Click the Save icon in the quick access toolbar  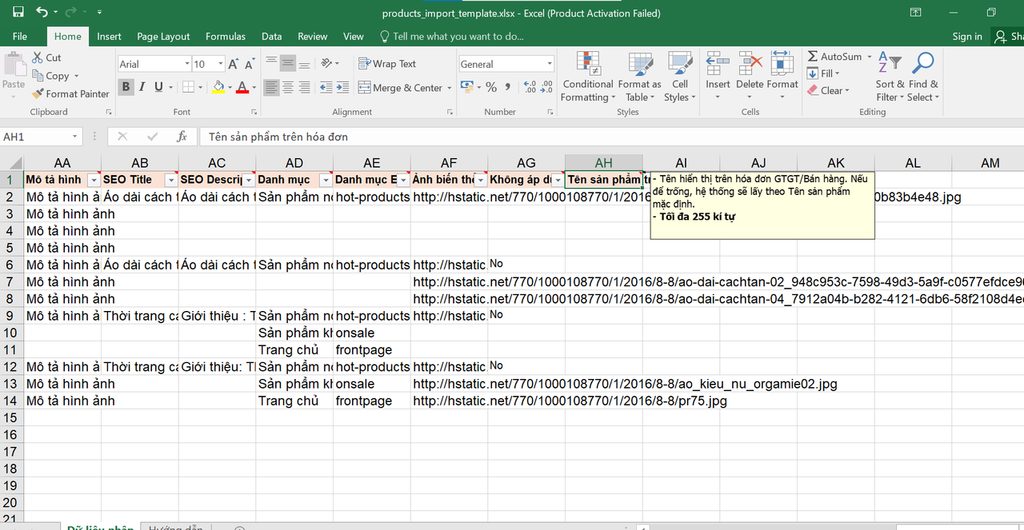click(x=18, y=12)
